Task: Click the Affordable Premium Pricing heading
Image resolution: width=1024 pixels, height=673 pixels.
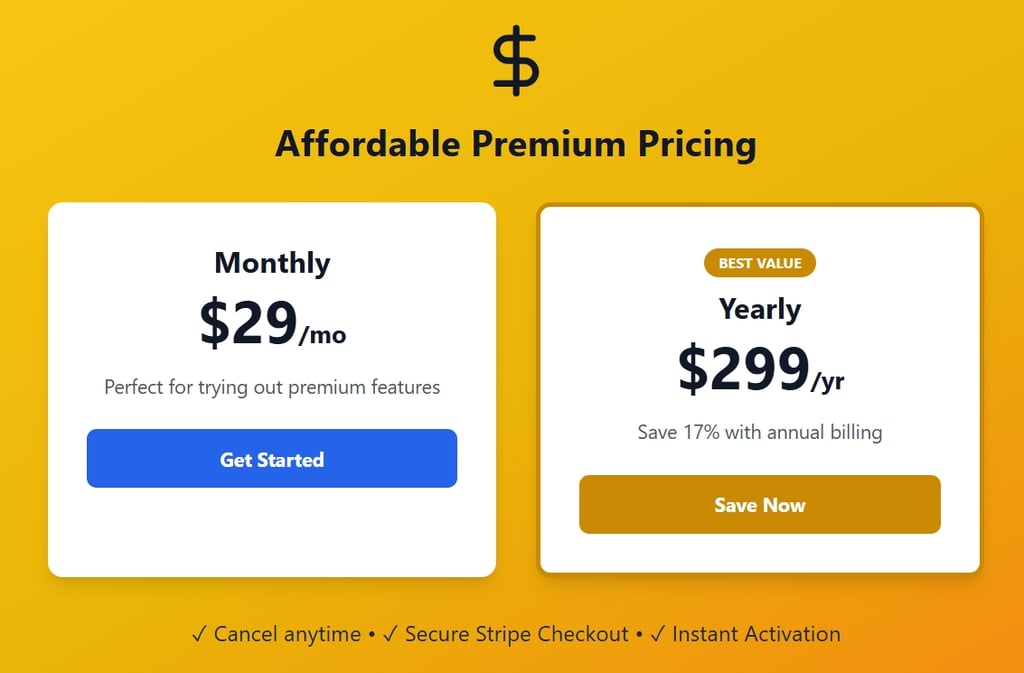Action: pos(516,143)
